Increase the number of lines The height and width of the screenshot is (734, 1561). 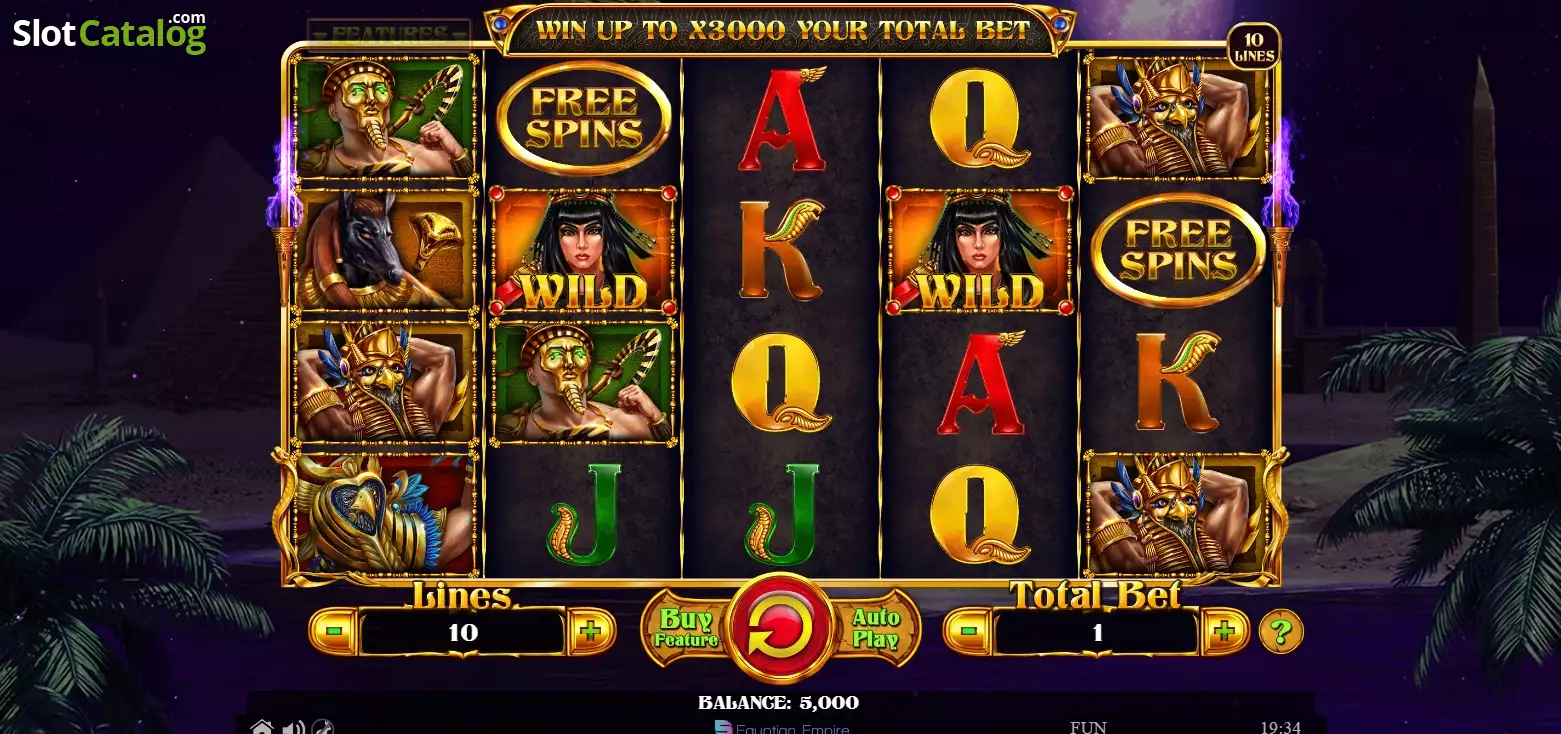pyautogui.click(x=591, y=632)
